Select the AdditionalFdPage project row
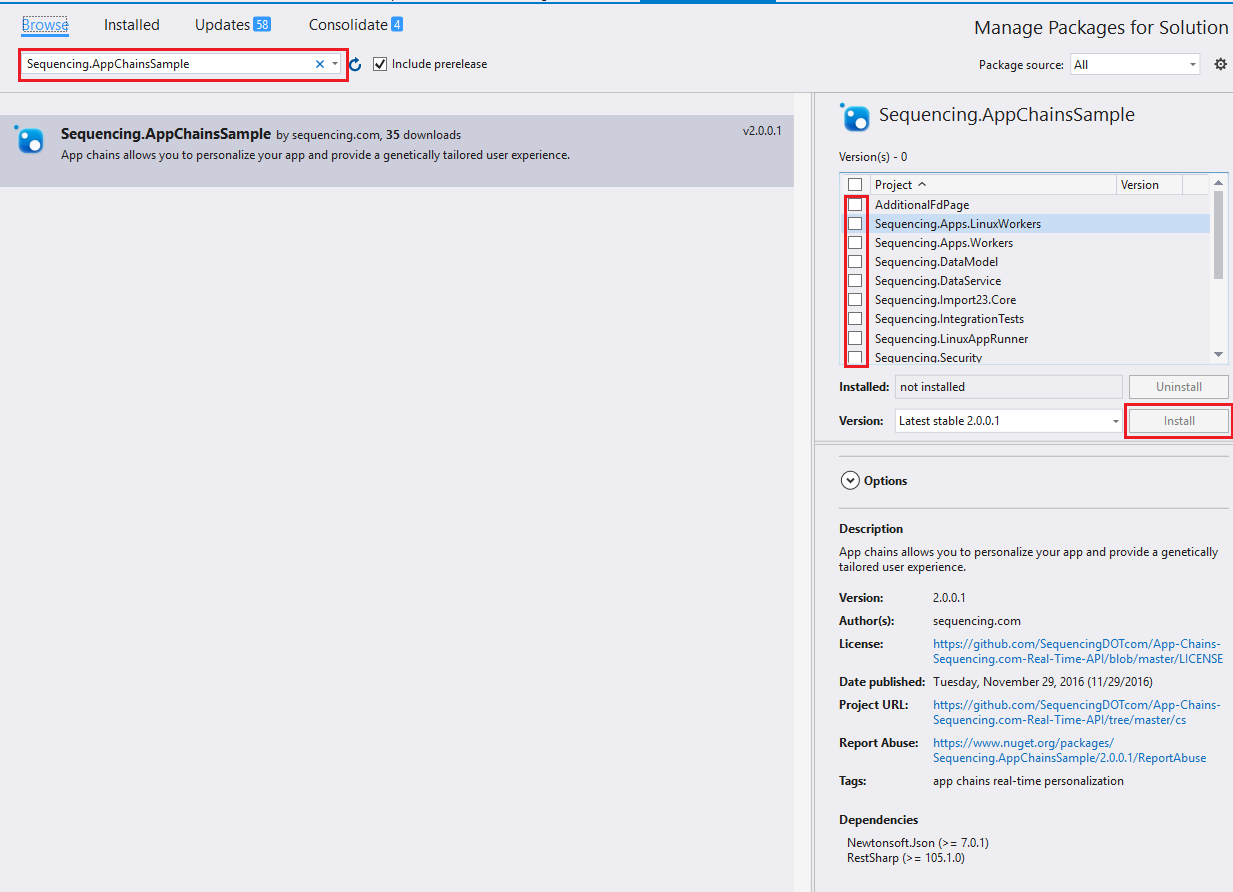 1026,205
